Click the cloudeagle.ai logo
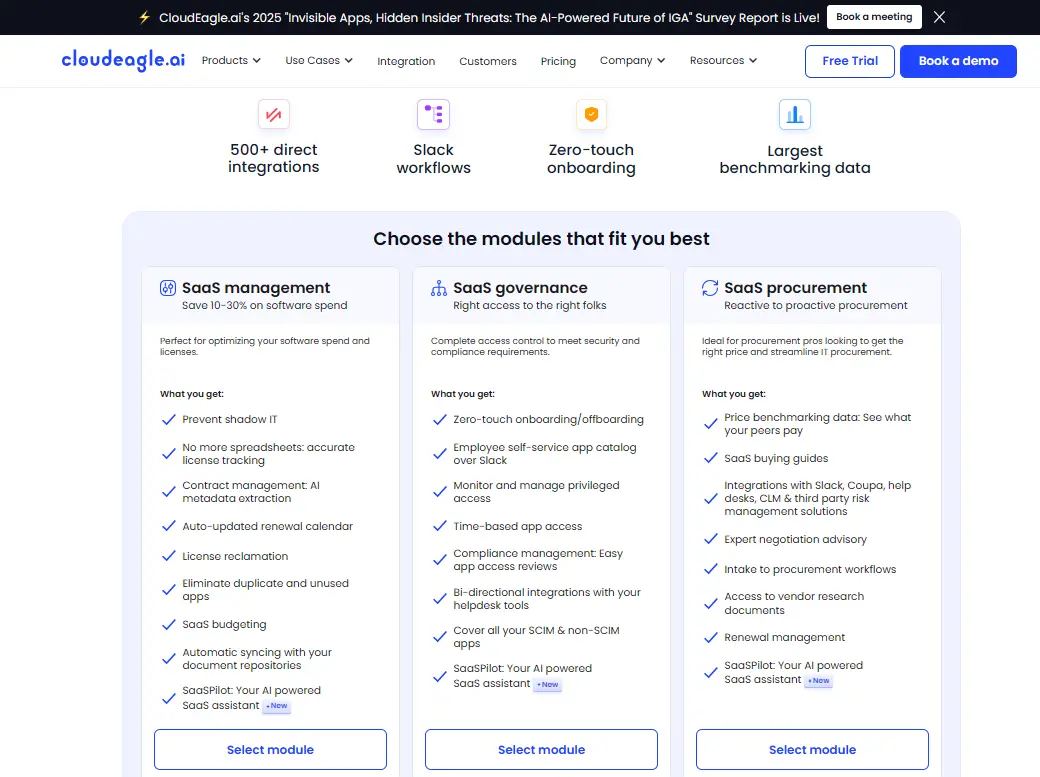 click(123, 60)
